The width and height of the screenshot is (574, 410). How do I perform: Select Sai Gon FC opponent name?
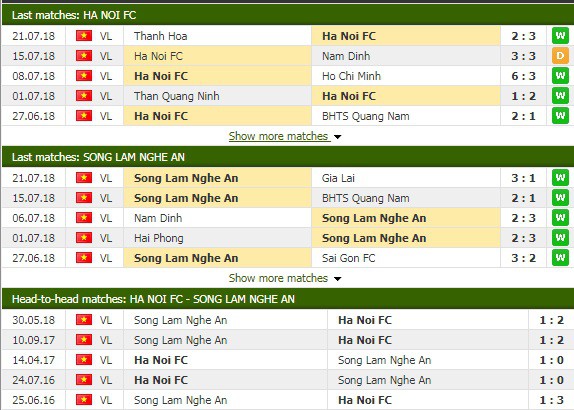click(x=349, y=258)
